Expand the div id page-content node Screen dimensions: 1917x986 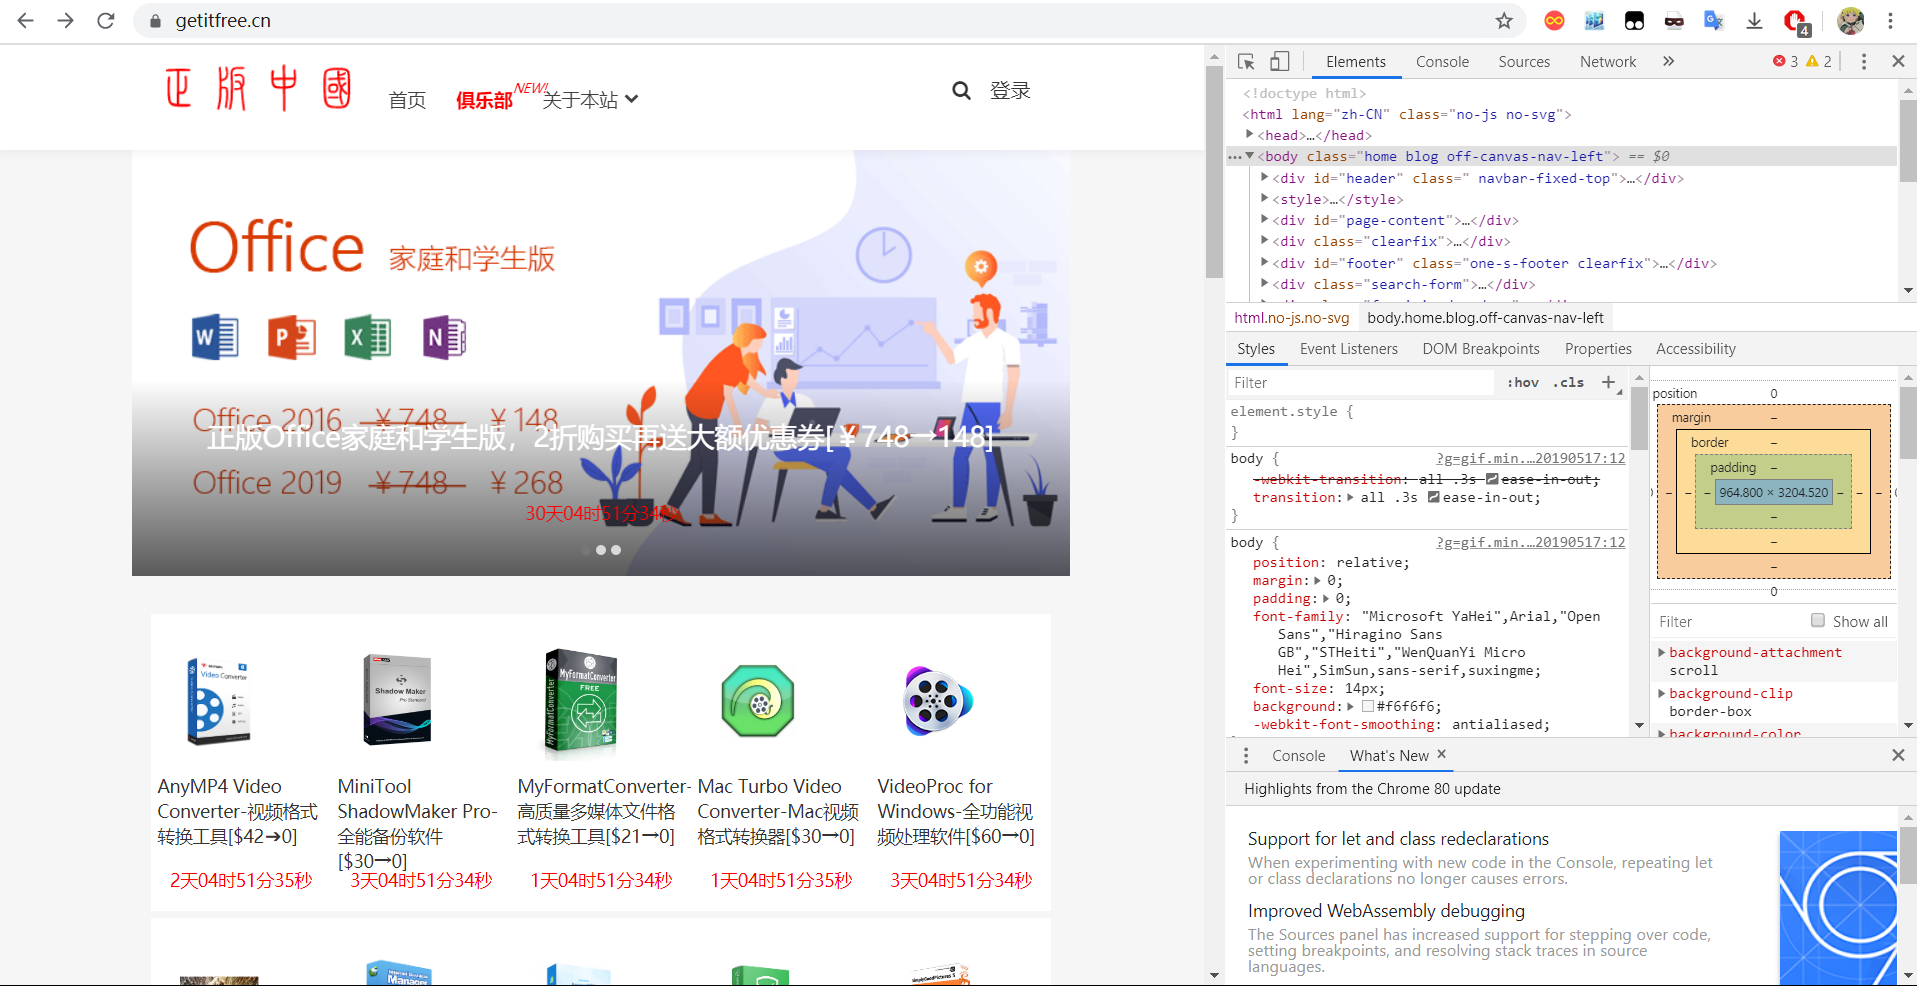[1264, 219]
